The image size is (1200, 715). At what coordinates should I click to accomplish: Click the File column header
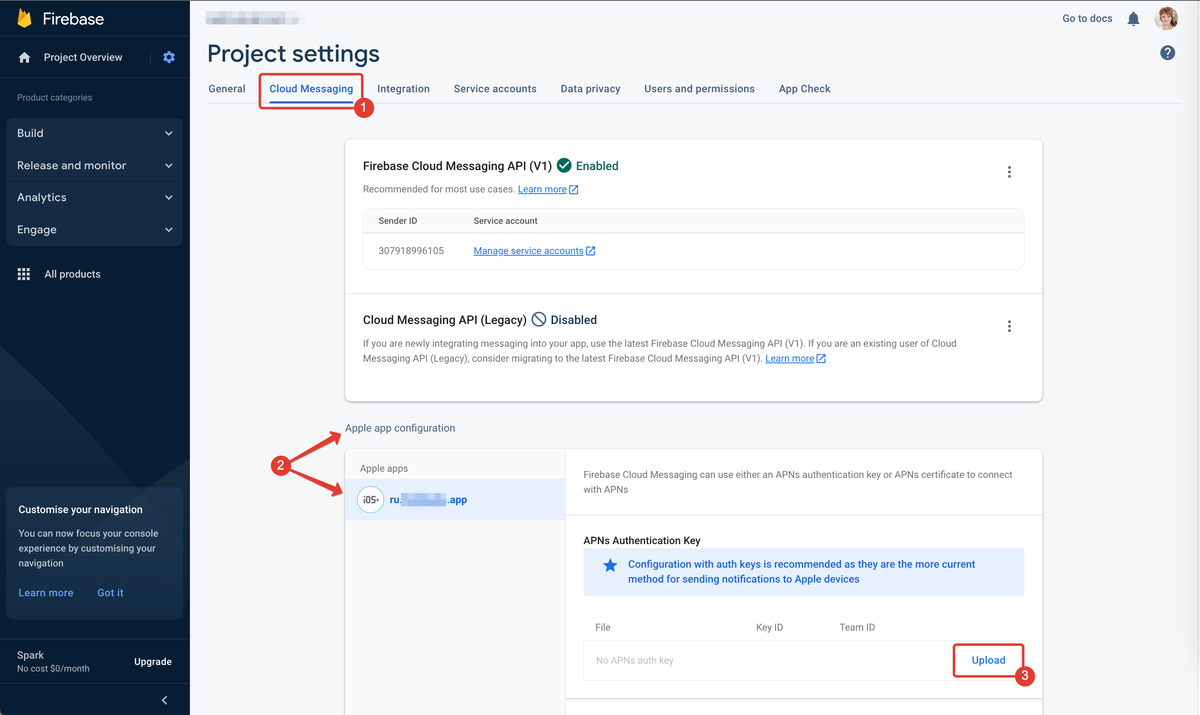pyautogui.click(x=603, y=628)
